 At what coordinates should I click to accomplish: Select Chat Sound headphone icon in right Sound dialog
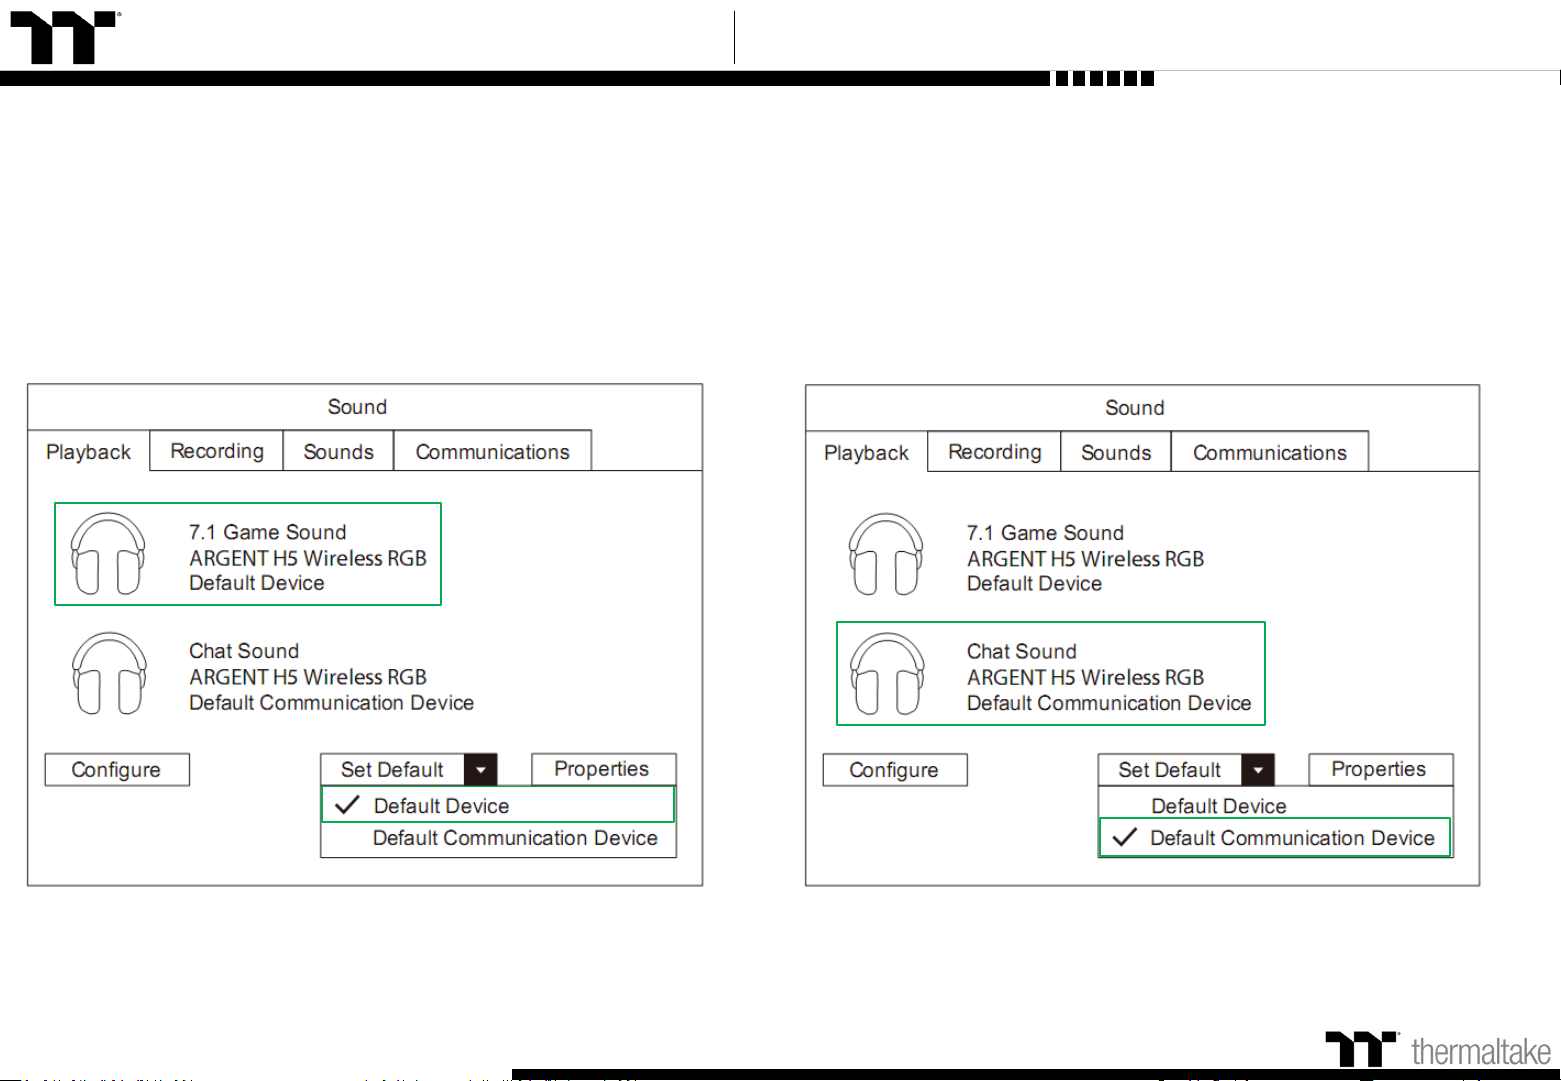coord(886,674)
